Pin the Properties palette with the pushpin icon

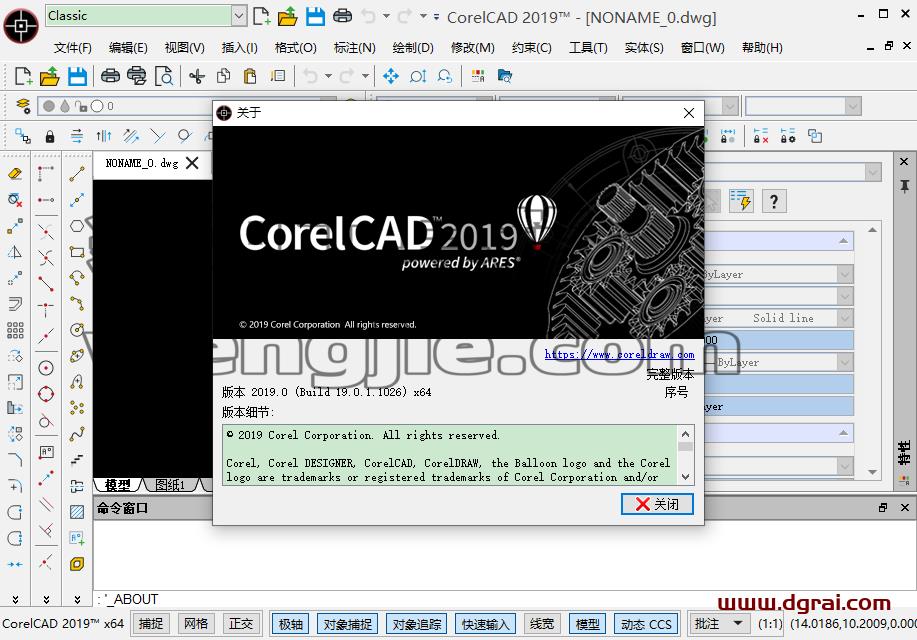(904, 187)
